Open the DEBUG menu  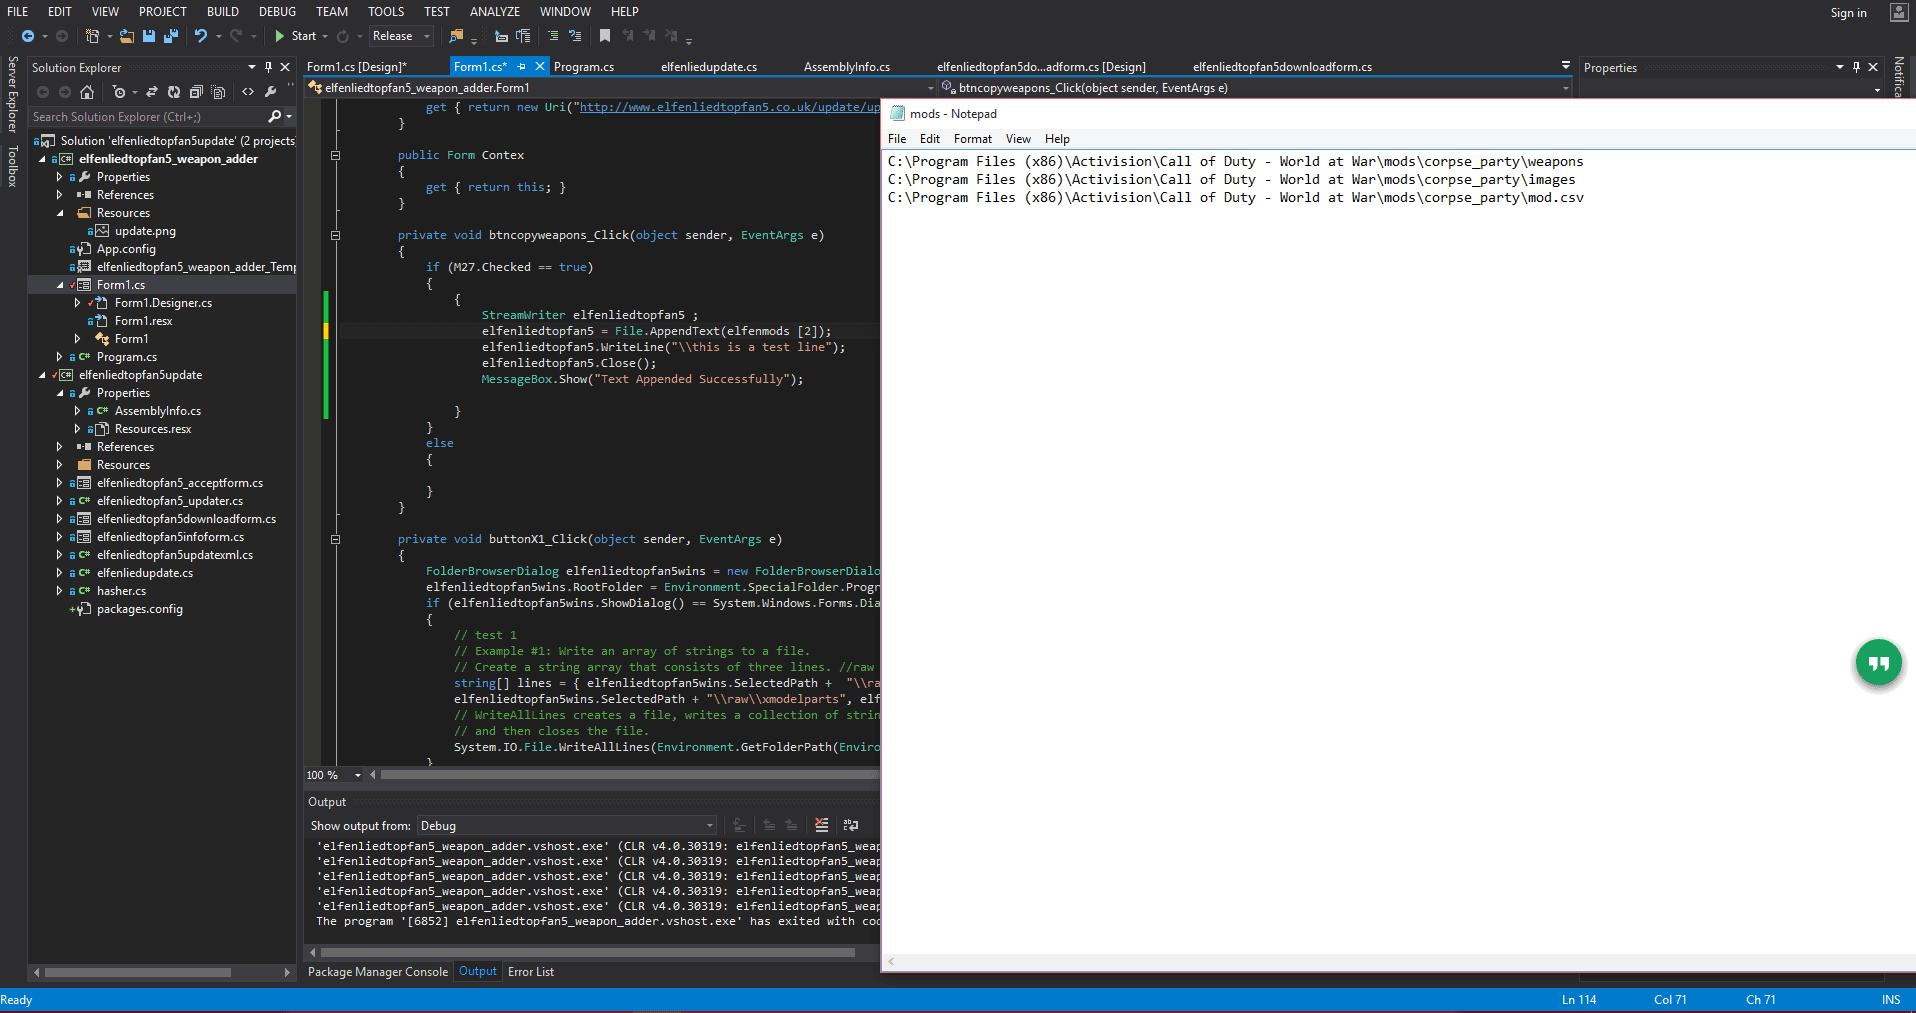277,12
